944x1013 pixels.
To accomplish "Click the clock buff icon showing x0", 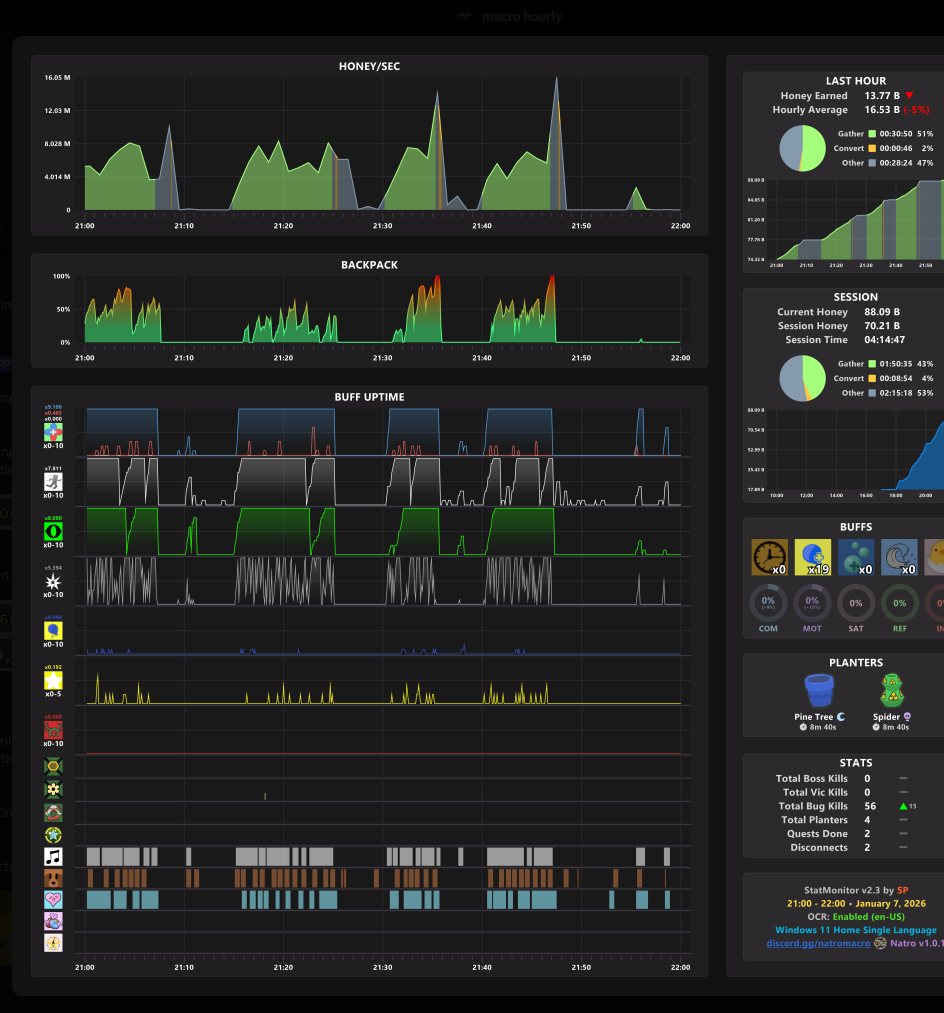I will [x=770, y=557].
